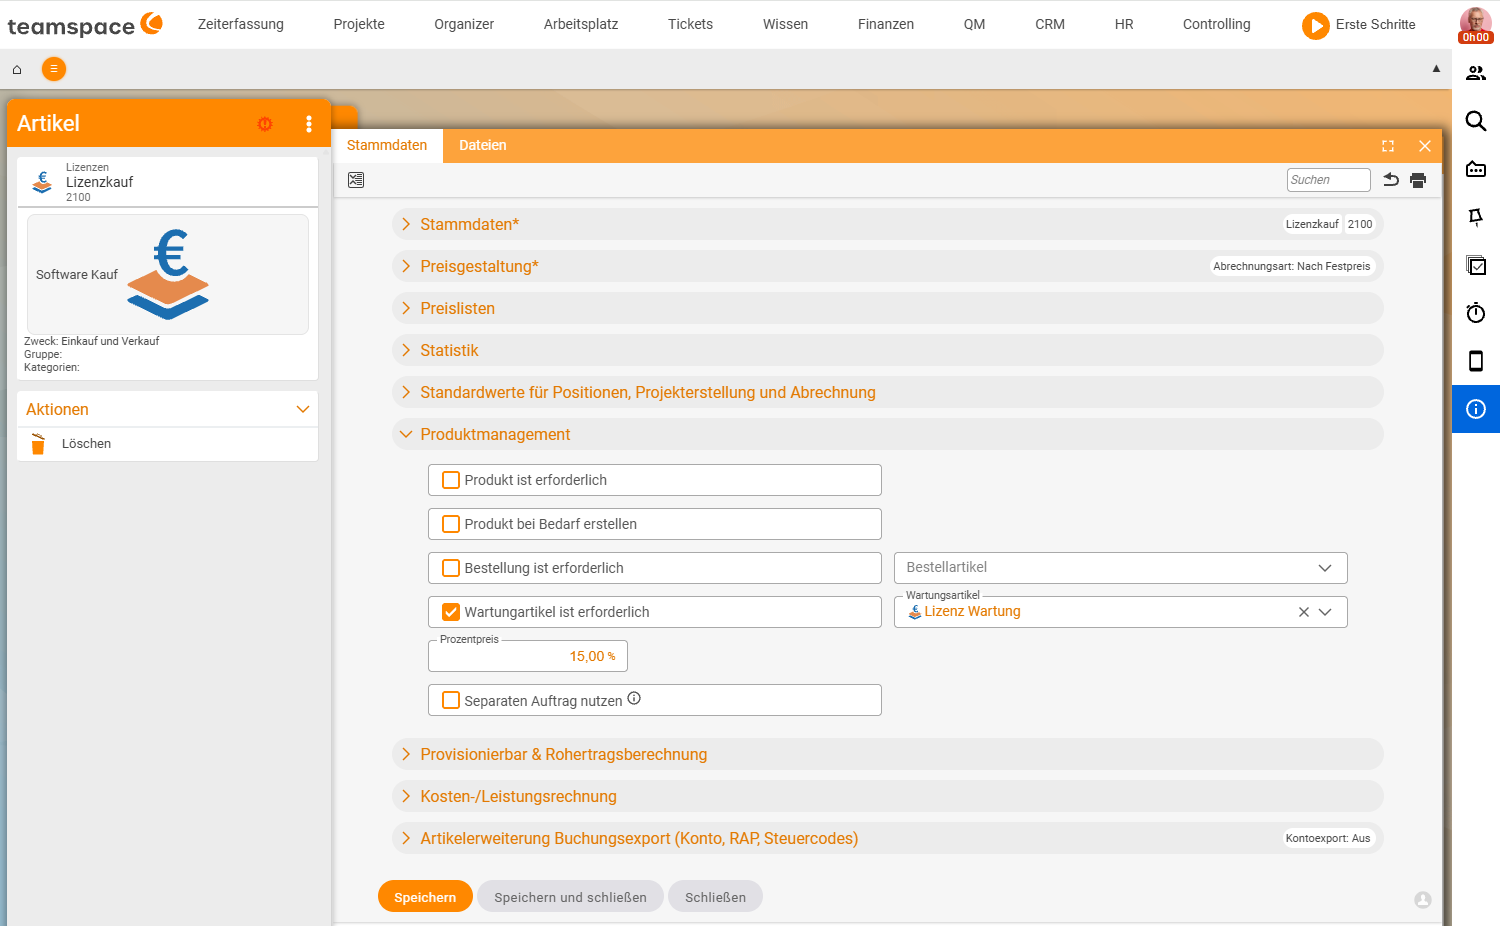The image size is (1500, 926).
Task: Open the Controlling menu
Action: [x=1216, y=24]
